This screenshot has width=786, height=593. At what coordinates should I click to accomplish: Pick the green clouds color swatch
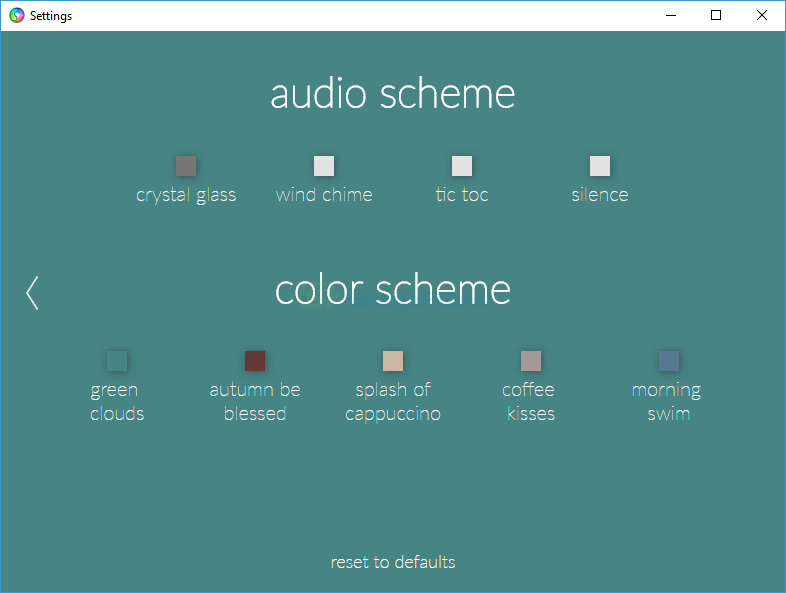117,361
